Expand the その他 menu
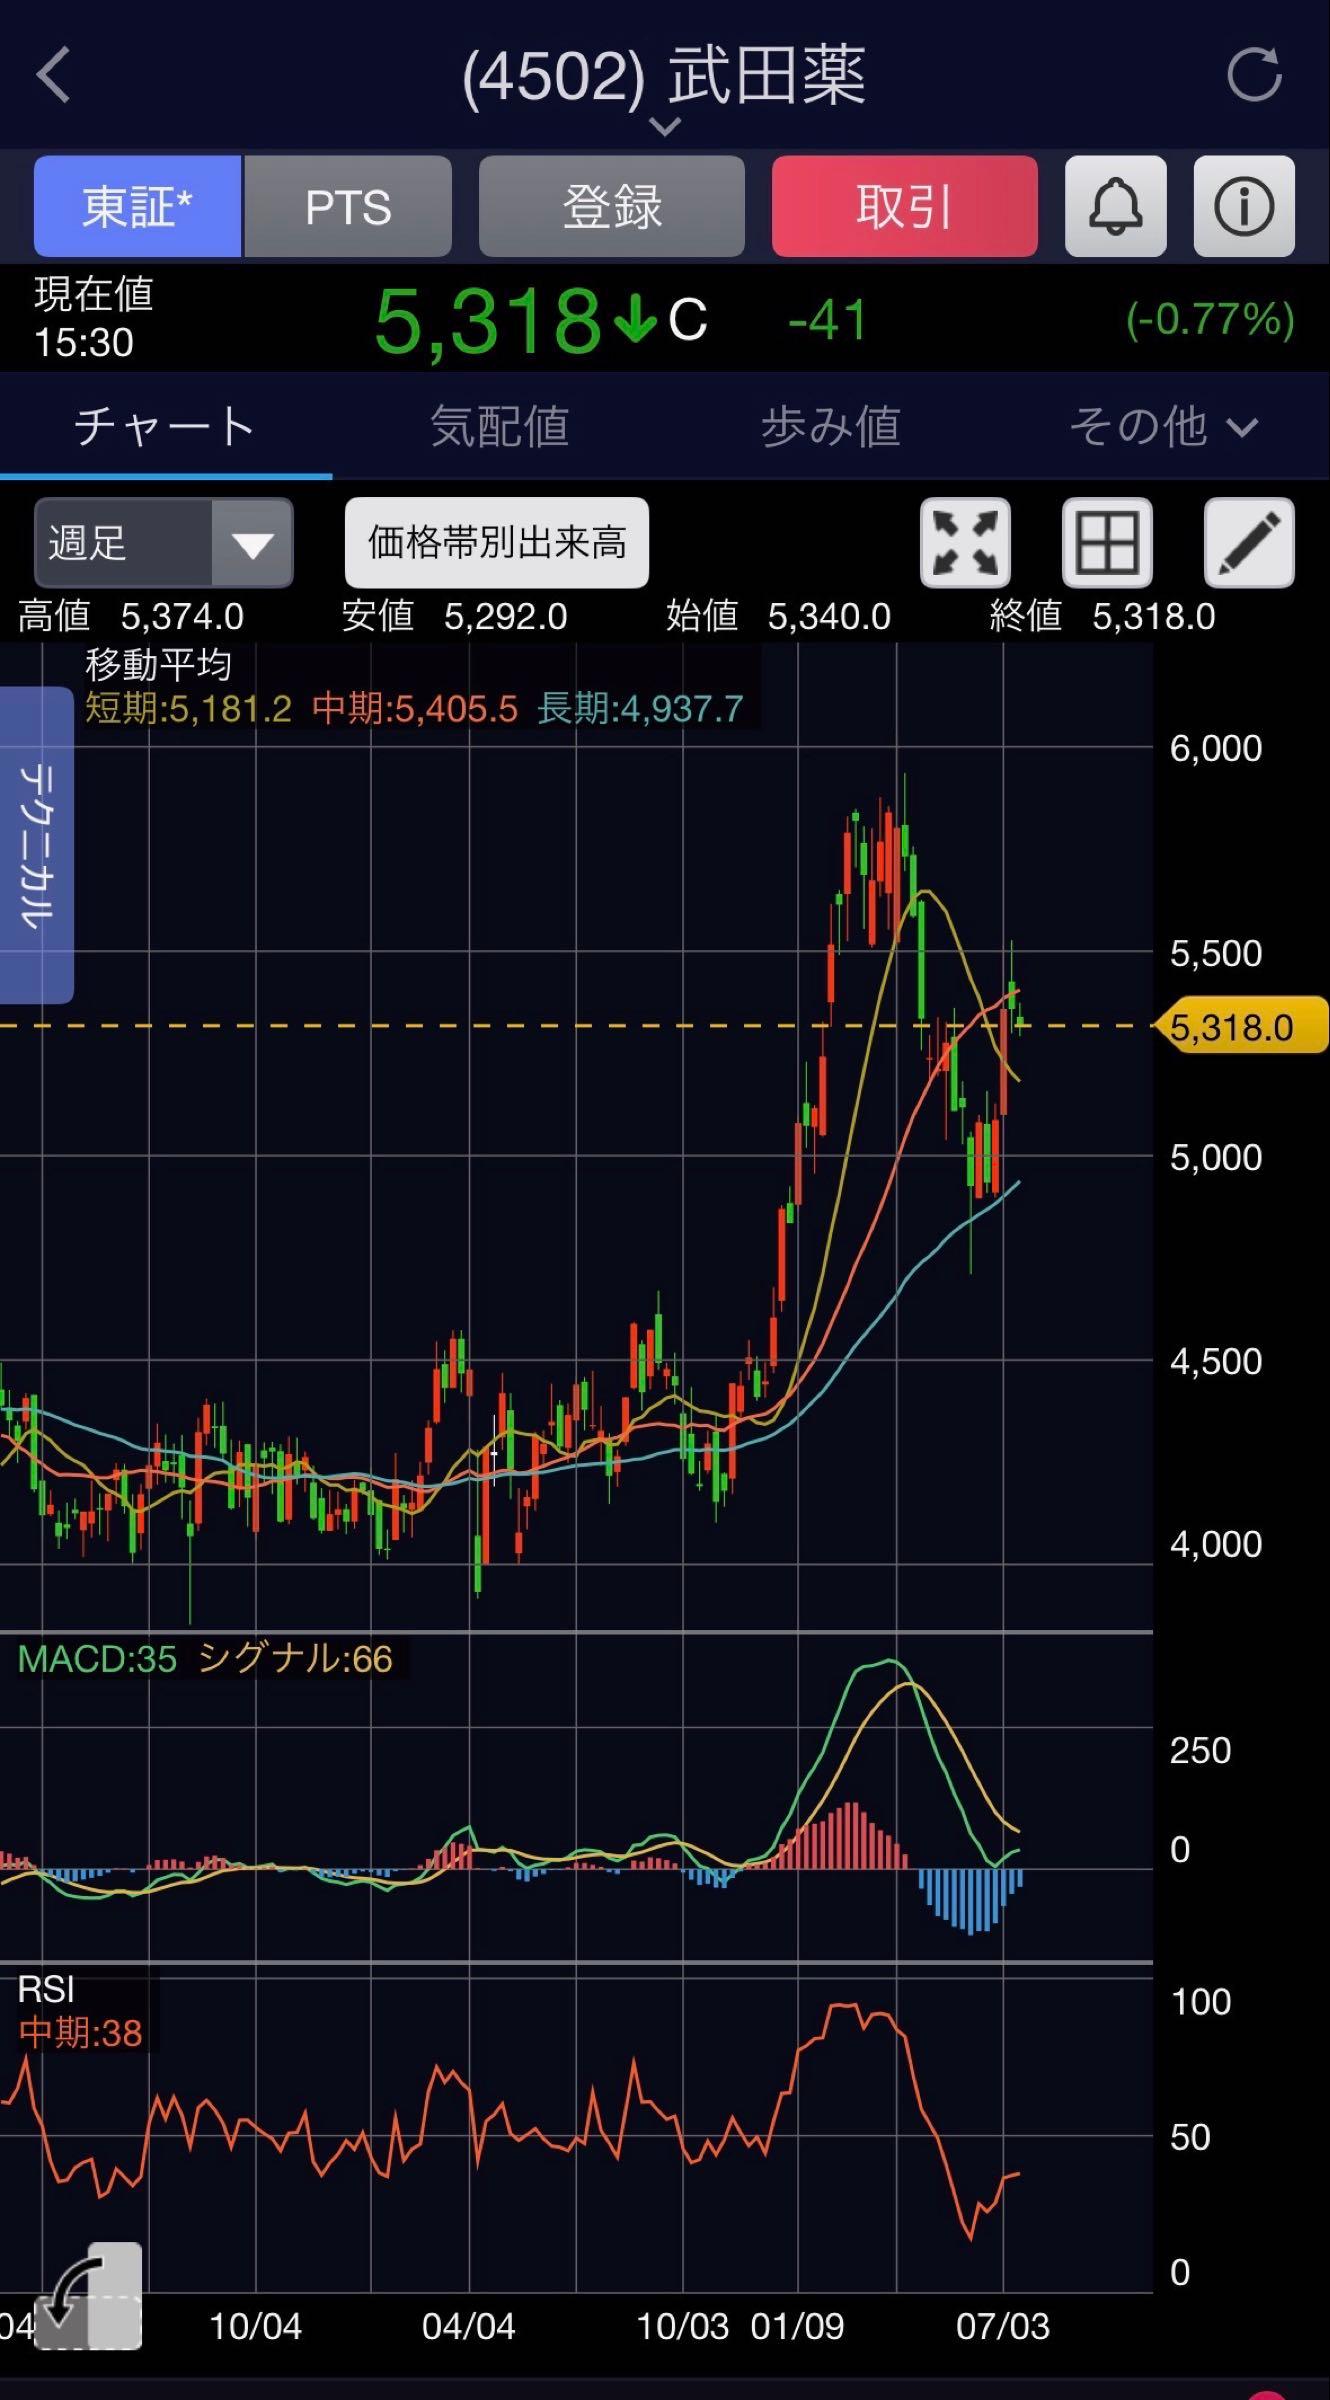 click(1163, 427)
